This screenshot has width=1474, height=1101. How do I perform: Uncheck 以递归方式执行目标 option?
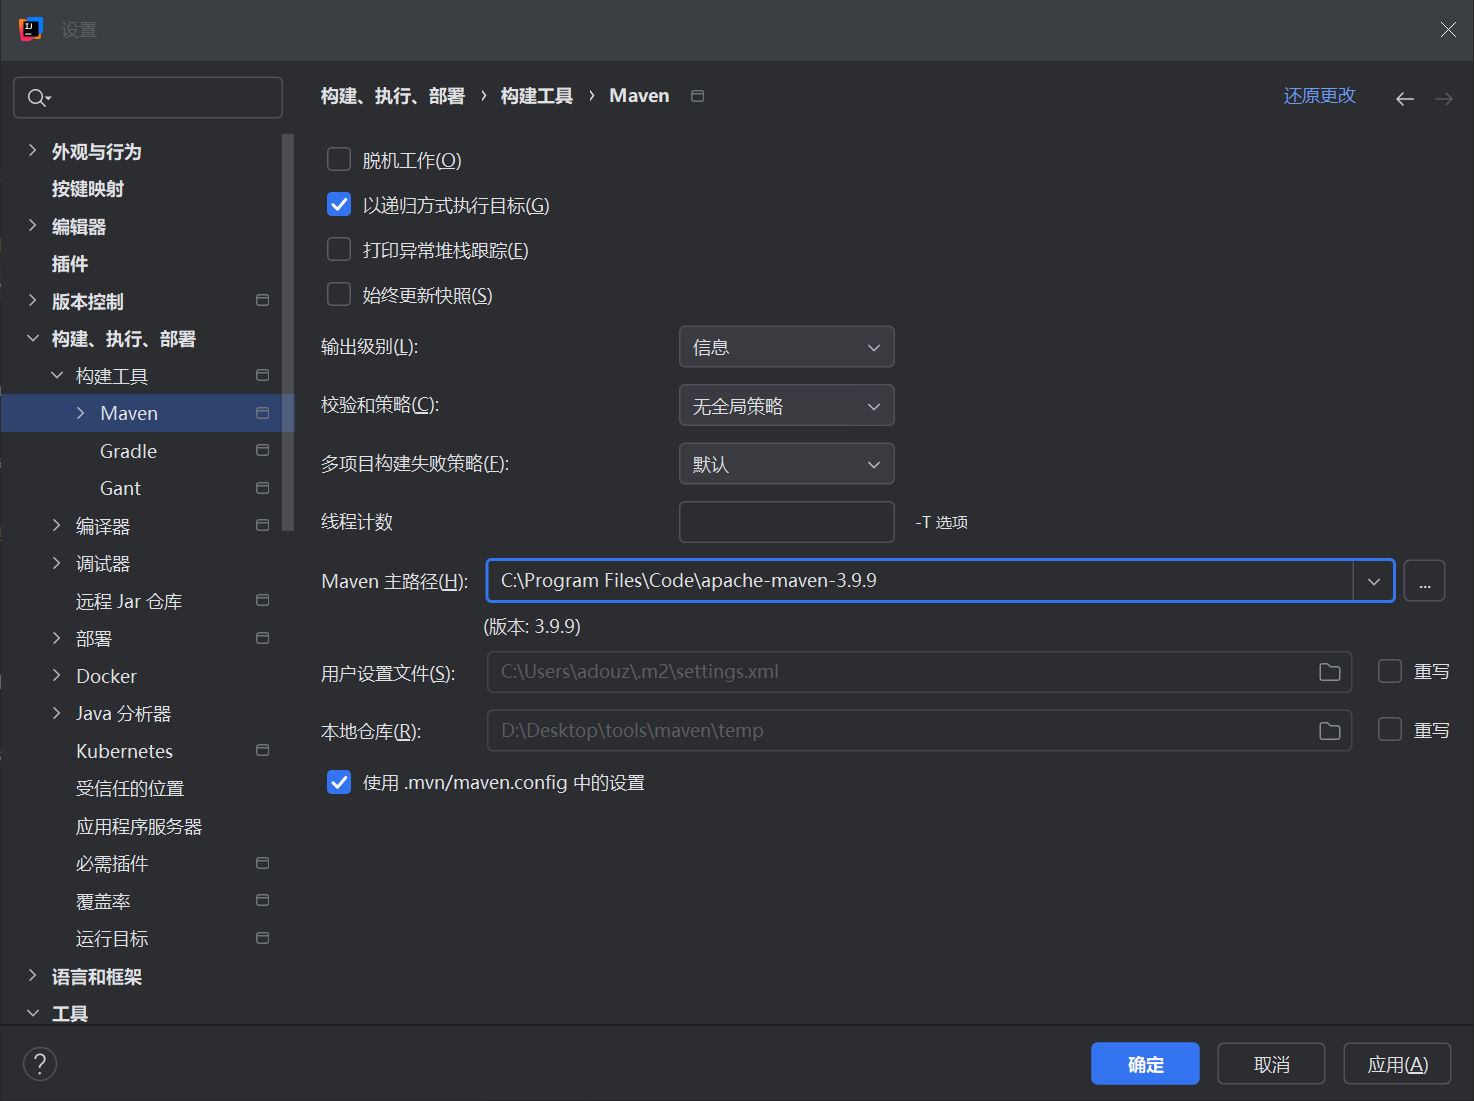point(339,204)
